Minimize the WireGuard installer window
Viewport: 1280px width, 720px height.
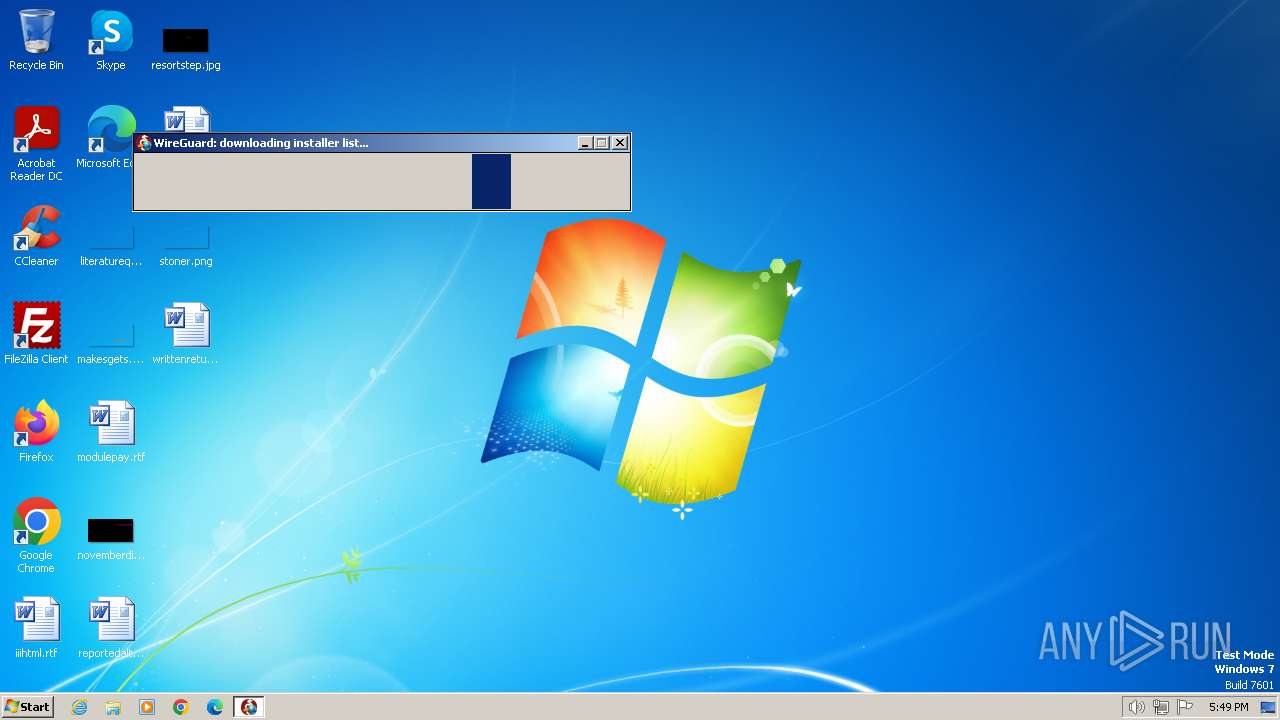(585, 143)
